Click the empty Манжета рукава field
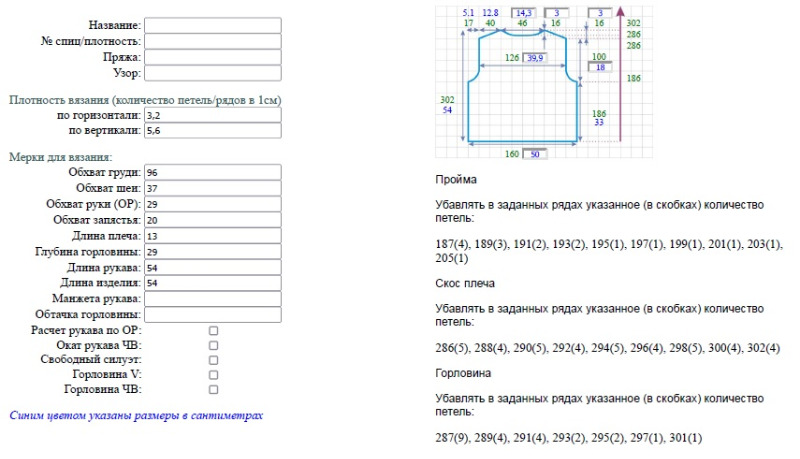 (x=213, y=299)
